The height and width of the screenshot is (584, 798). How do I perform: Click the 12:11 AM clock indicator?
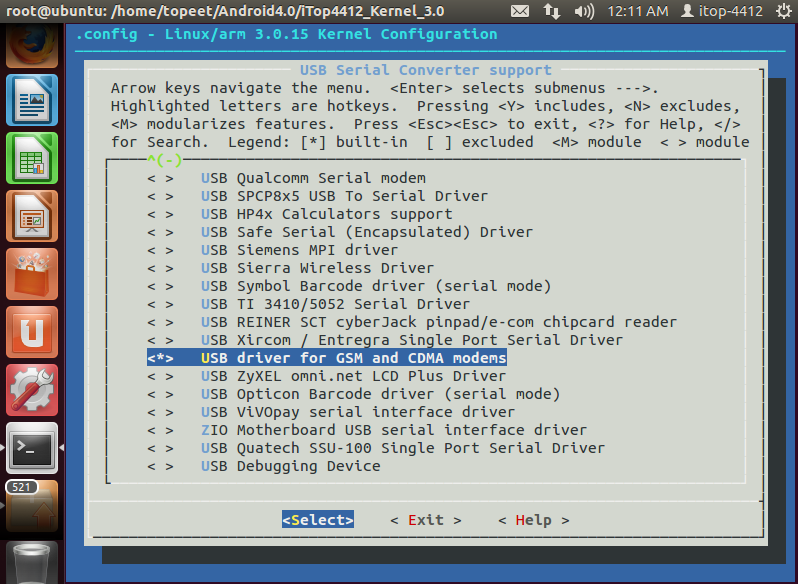[x=638, y=11]
